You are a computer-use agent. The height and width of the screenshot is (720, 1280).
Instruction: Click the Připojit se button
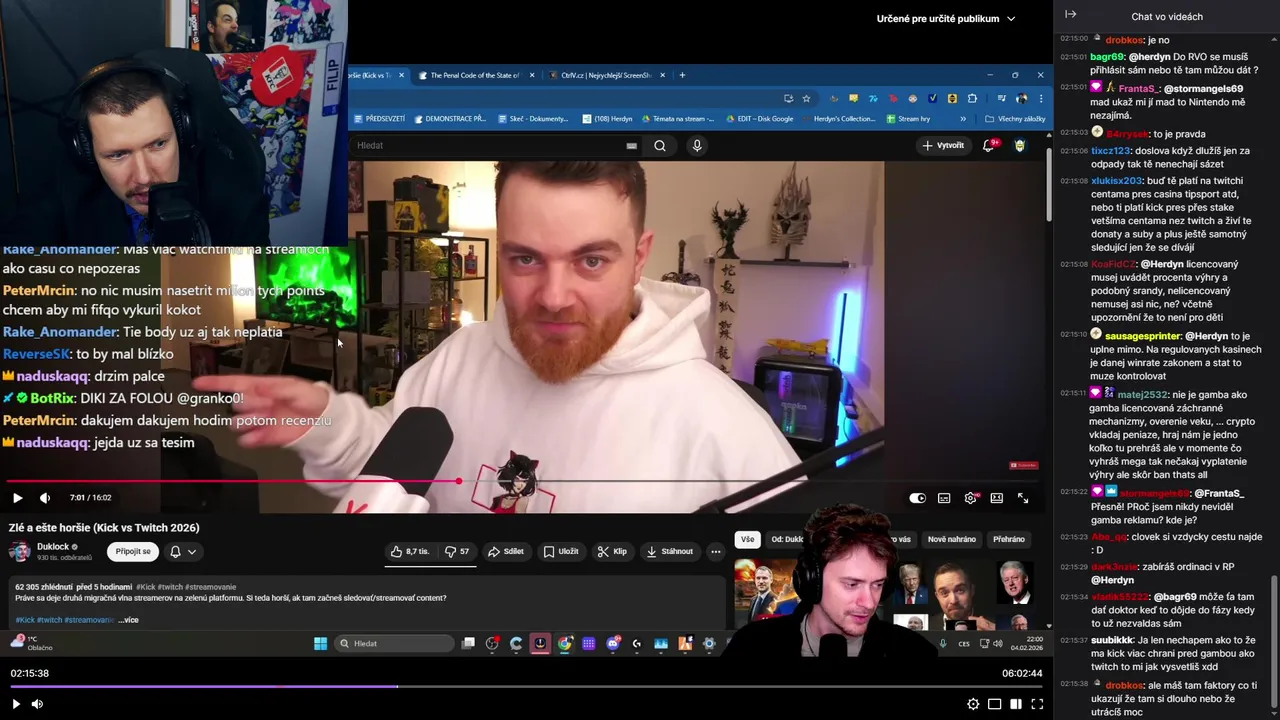click(x=133, y=551)
